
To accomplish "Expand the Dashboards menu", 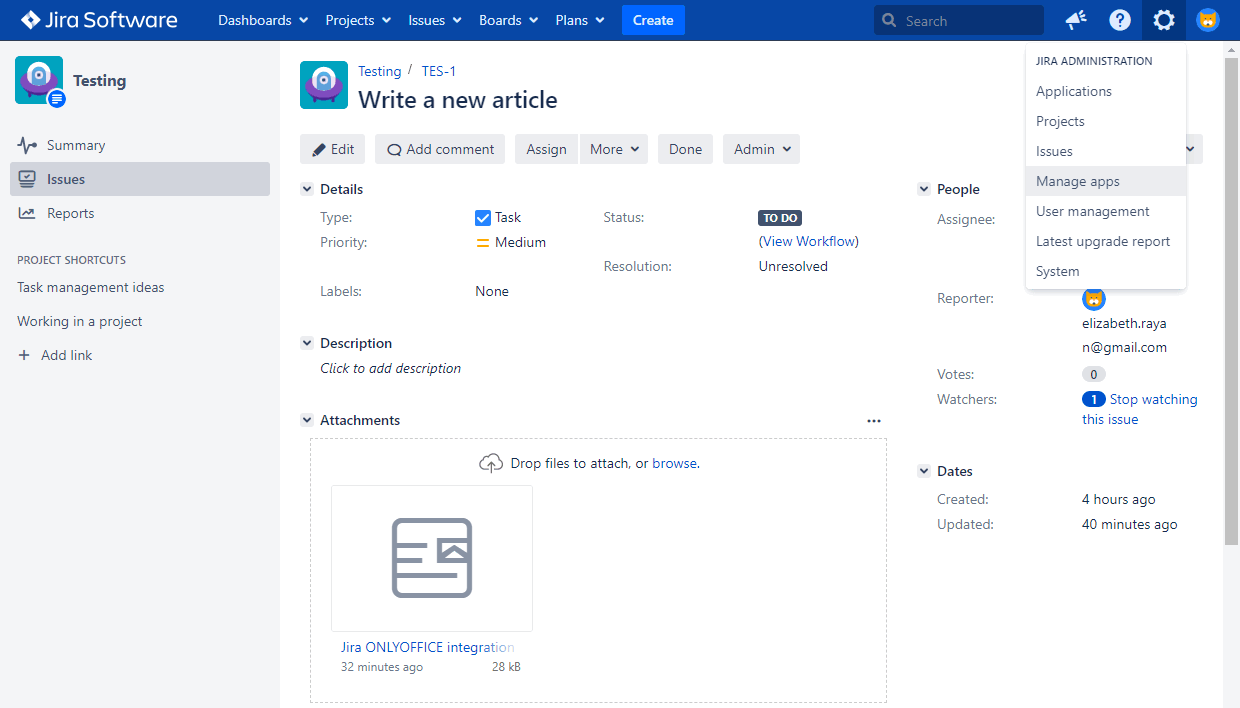I will tap(263, 20).
